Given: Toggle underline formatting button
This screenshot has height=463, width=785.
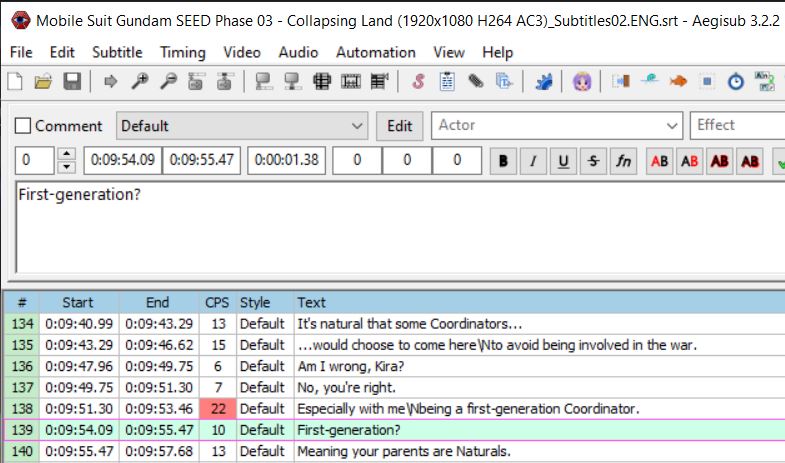Looking at the screenshot, I should click(x=563, y=161).
